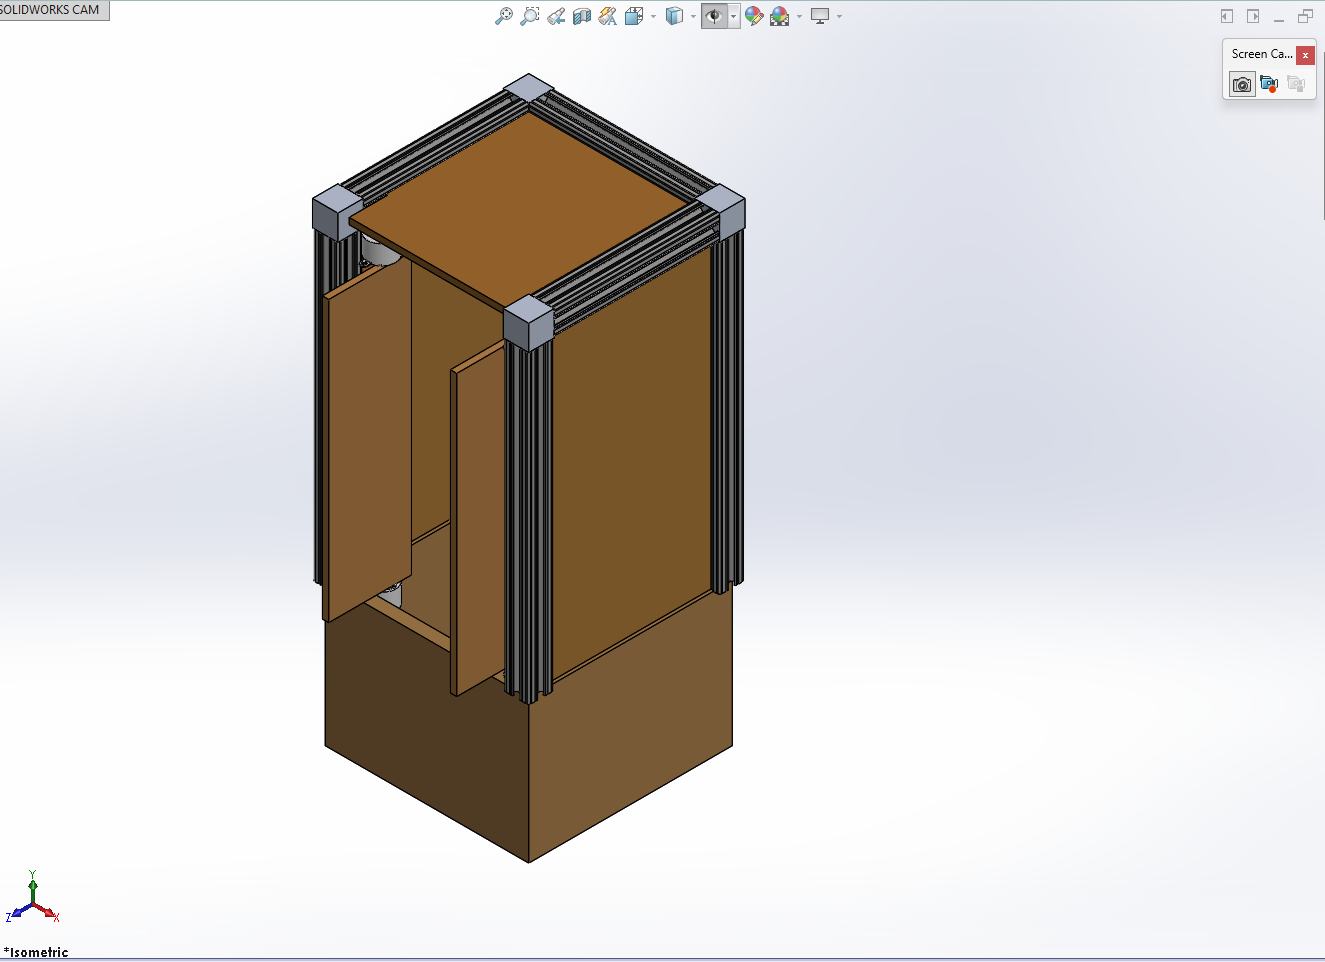Activate the Section View tool
This screenshot has height=962, width=1325.
[582, 16]
